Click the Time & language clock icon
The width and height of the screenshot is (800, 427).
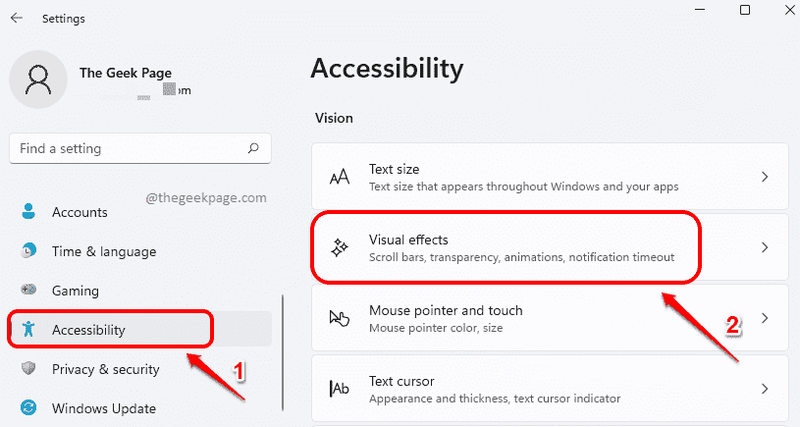pos(29,250)
